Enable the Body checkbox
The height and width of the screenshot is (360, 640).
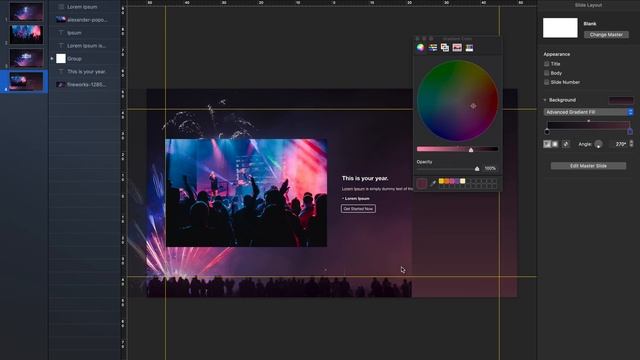(547, 73)
